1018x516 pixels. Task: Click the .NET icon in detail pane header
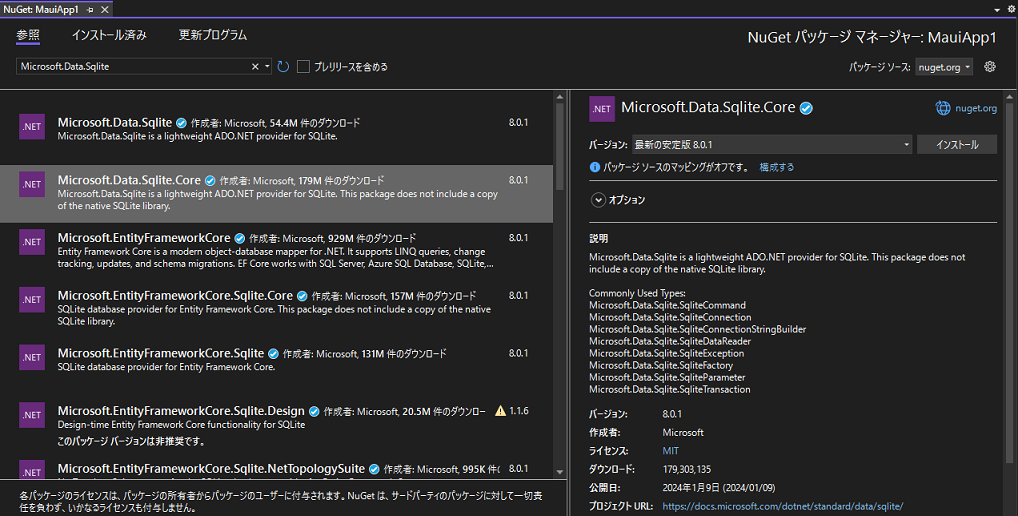[602, 108]
